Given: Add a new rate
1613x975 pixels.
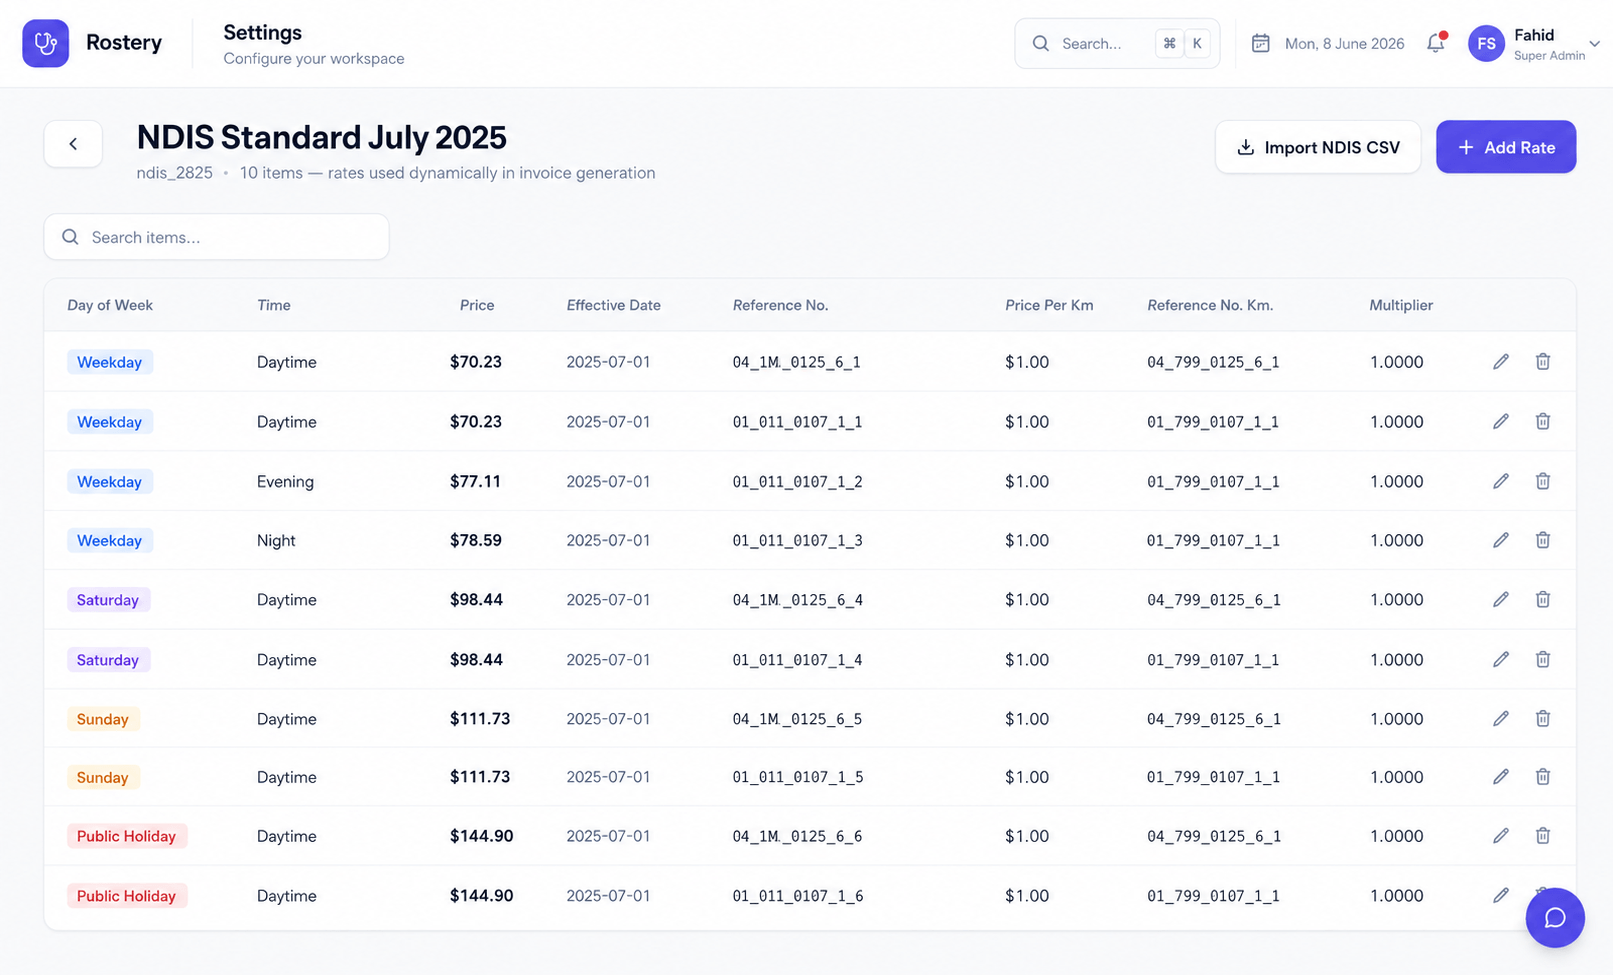Looking at the screenshot, I should [x=1506, y=147].
